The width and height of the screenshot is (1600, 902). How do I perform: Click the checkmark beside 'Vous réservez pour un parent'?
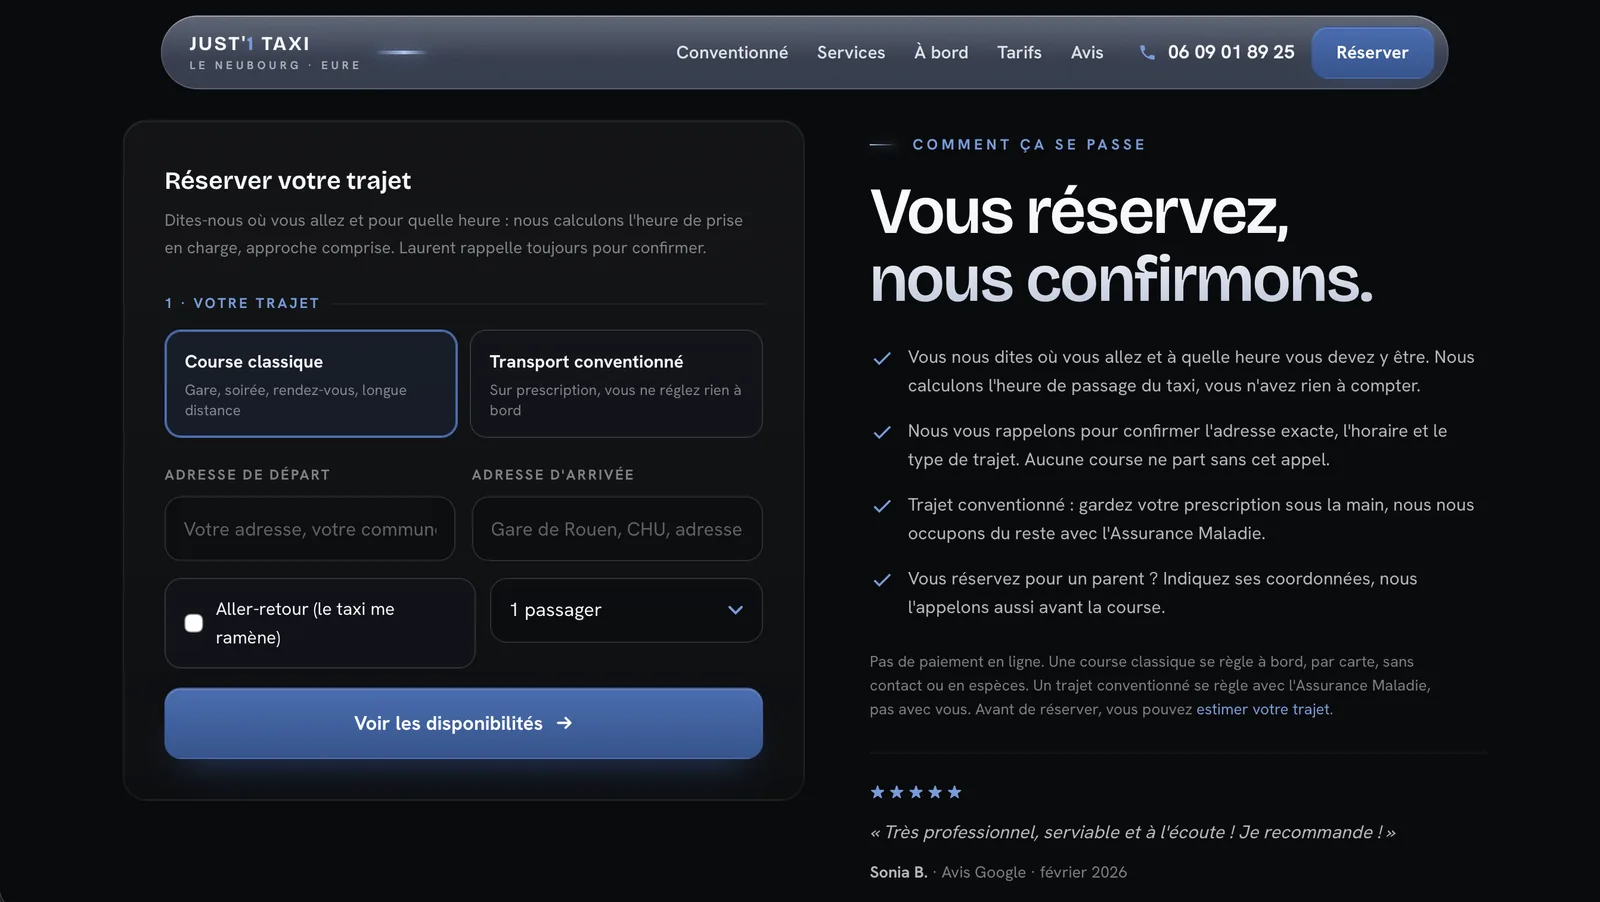point(882,580)
